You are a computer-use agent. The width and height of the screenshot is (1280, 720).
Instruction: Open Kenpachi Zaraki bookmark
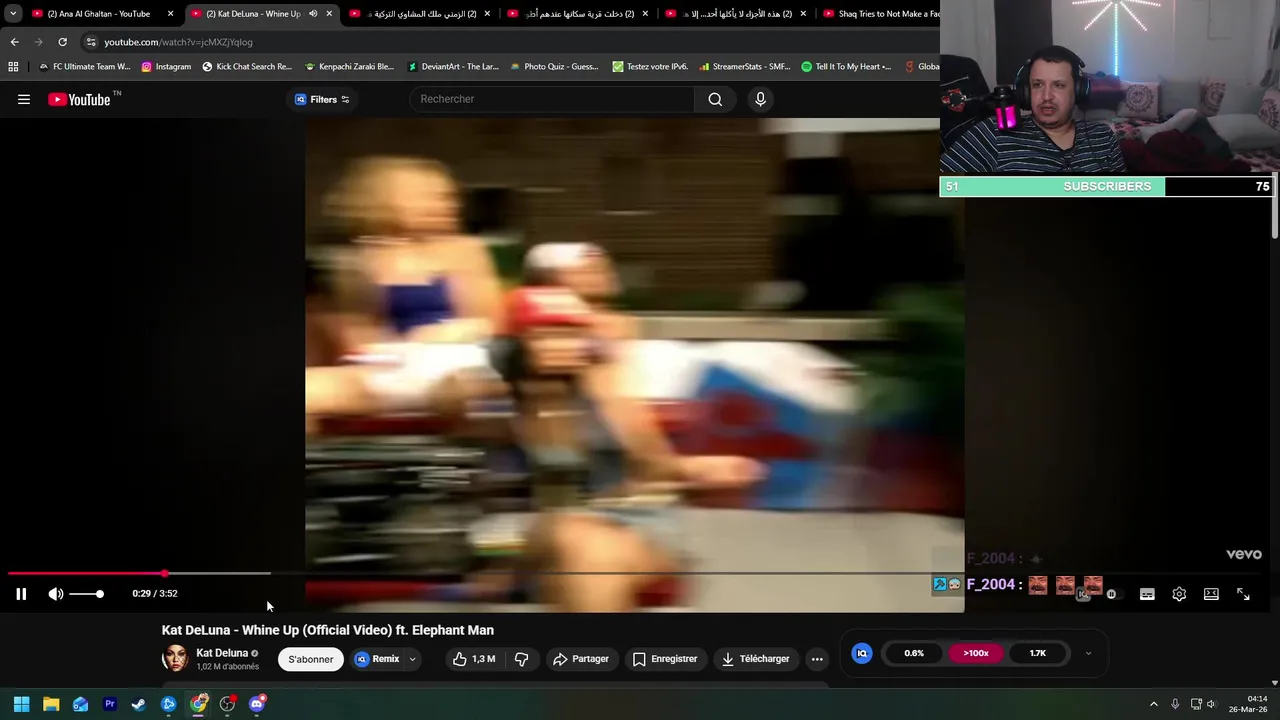click(349, 66)
